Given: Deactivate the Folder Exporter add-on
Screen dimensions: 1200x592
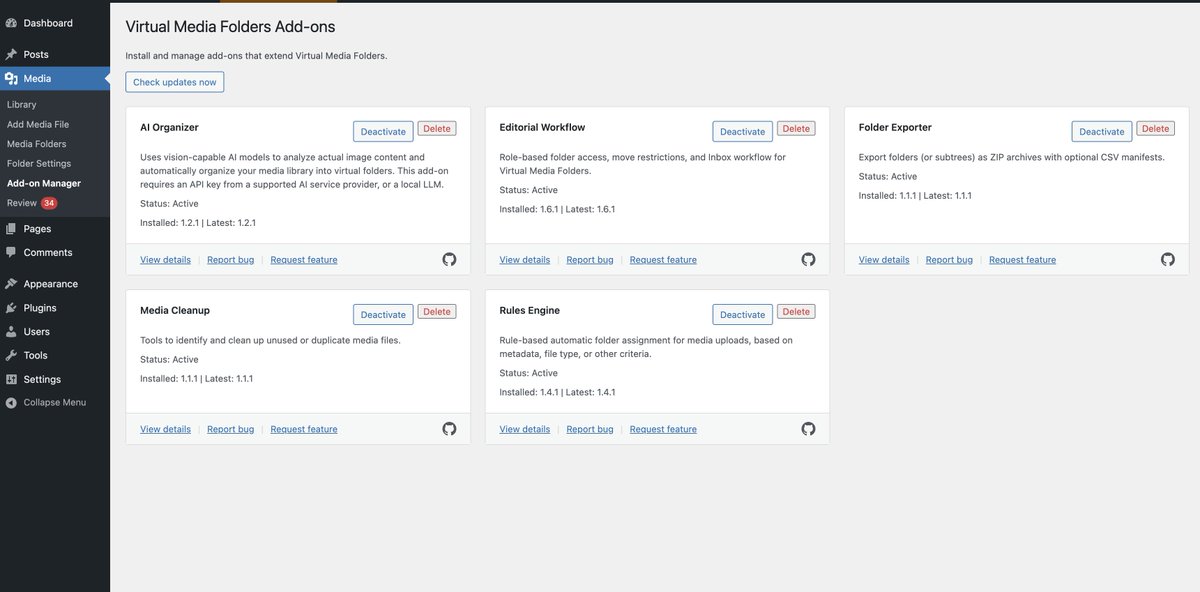Looking at the screenshot, I should point(1102,131).
